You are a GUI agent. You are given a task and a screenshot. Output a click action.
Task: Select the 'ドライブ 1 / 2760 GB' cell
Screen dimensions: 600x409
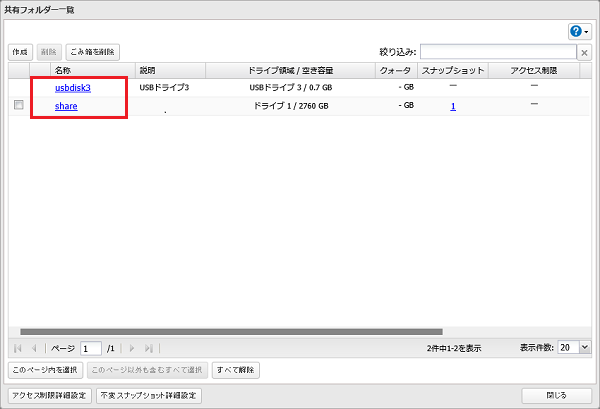coord(291,106)
